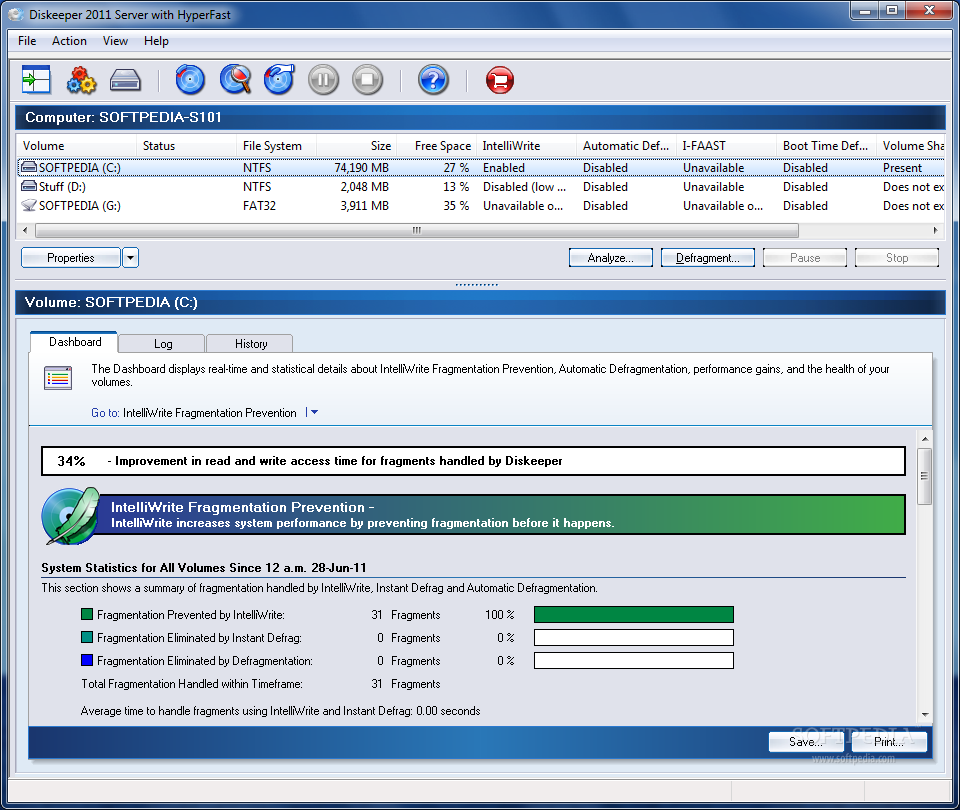Click the 'FAT32' file system cell
Image resolution: width=960 pixels, height=810 pixels.
pyautogui.click(x=259, y=206)
